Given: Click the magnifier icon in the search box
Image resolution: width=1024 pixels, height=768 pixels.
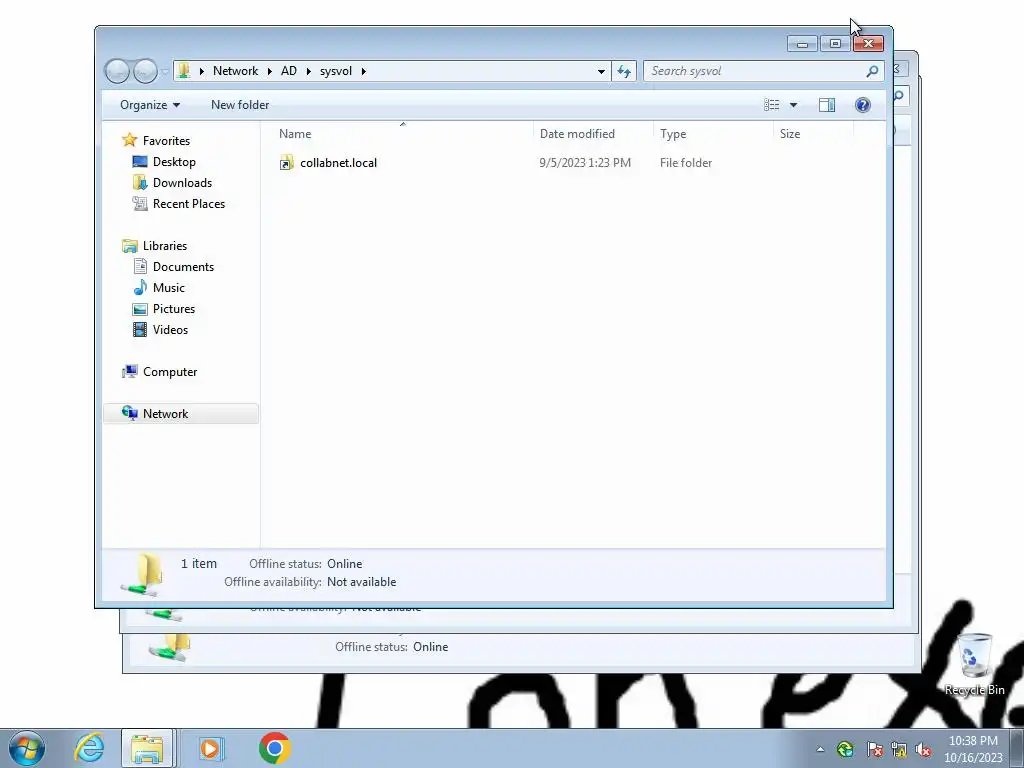Looking at the screenshot, I should 872,71.
